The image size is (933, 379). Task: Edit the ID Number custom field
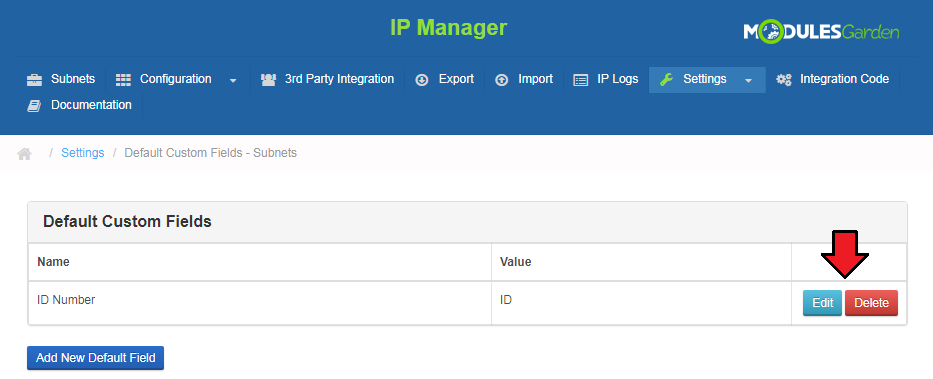[x=822, y=303]
